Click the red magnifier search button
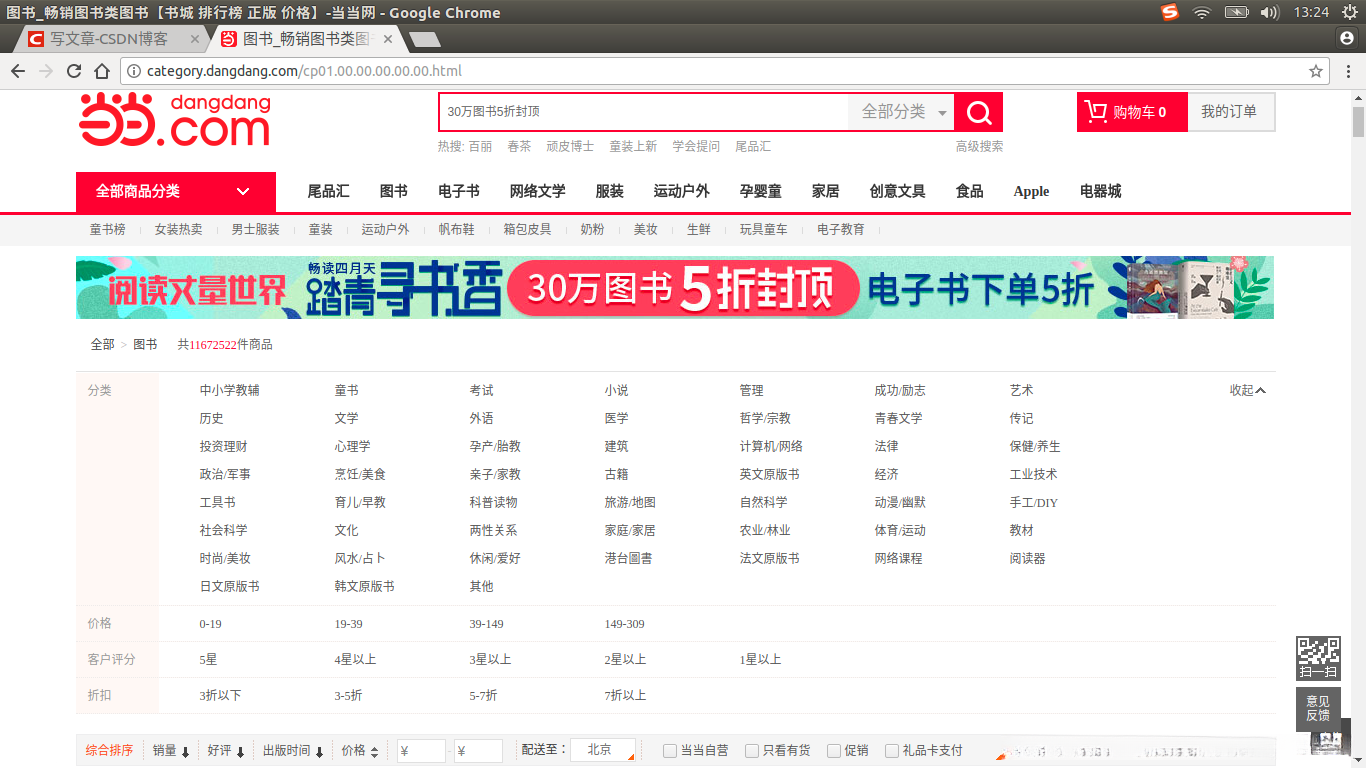The image size is (1366, 768). pos(978,112)
